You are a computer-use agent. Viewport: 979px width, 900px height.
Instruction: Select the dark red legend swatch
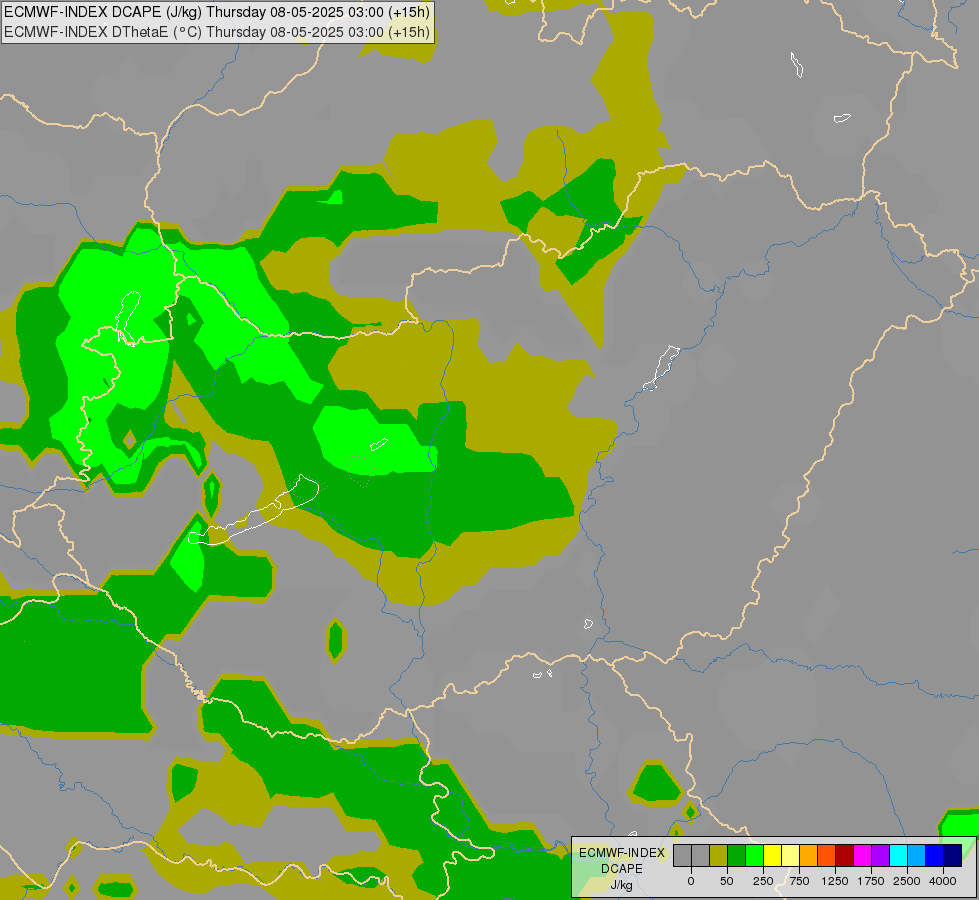pos(844,855)
